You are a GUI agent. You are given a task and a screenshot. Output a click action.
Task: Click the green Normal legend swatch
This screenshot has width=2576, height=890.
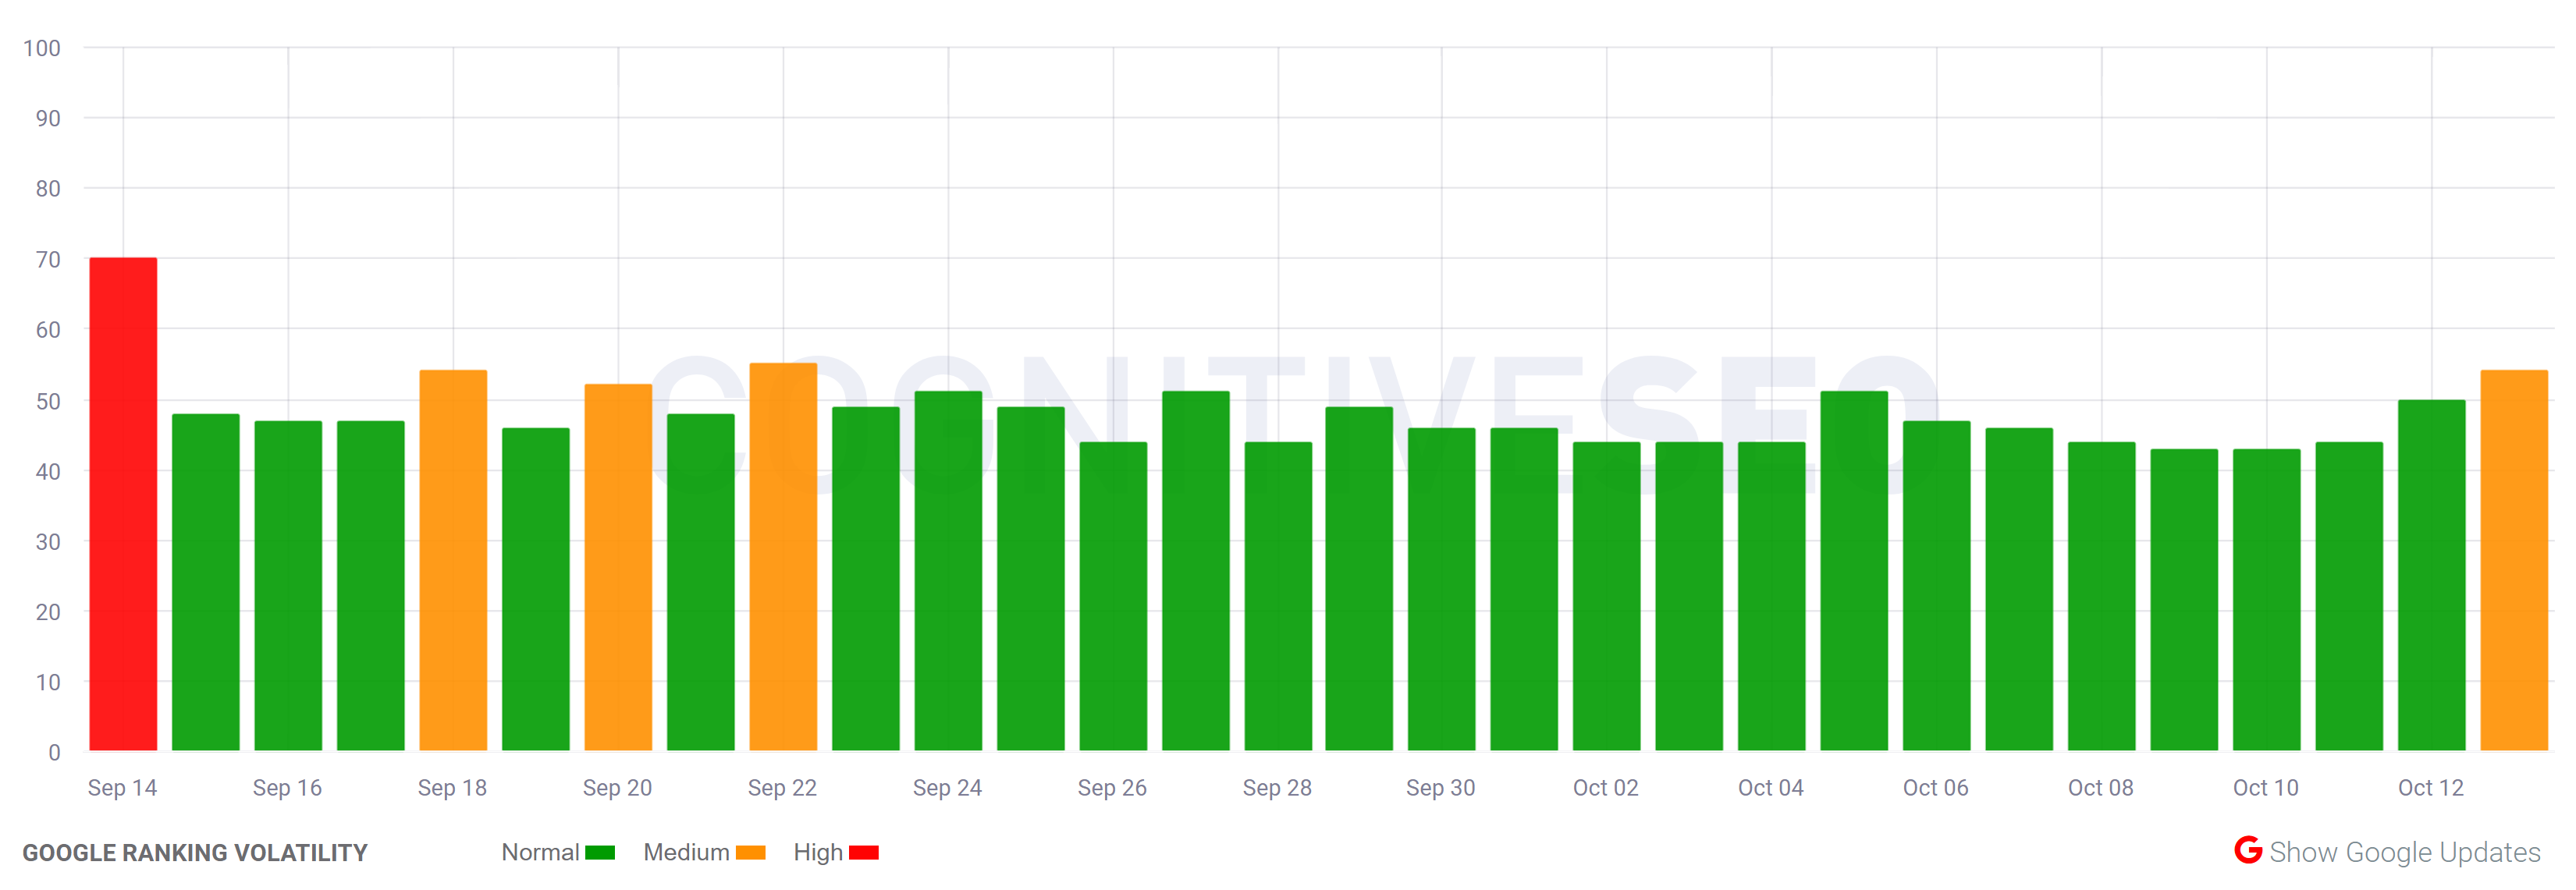(x=601, y=853)
